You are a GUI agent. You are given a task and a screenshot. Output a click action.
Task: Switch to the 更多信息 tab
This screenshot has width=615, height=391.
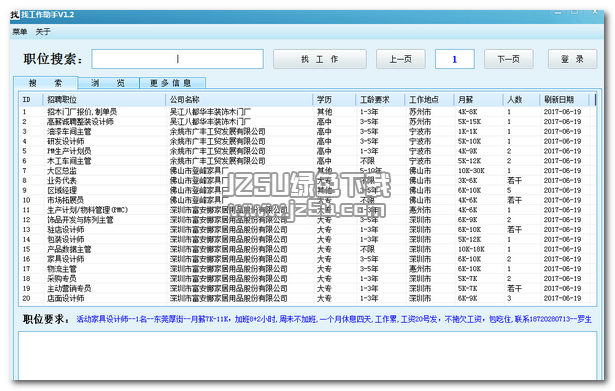[172, 83]
